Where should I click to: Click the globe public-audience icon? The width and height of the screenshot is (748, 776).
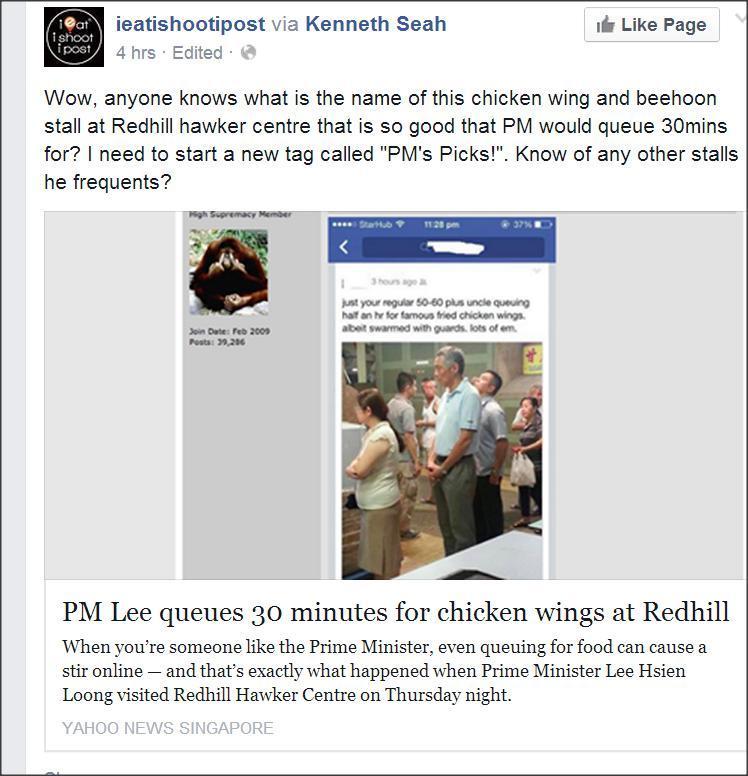(248, 52)
